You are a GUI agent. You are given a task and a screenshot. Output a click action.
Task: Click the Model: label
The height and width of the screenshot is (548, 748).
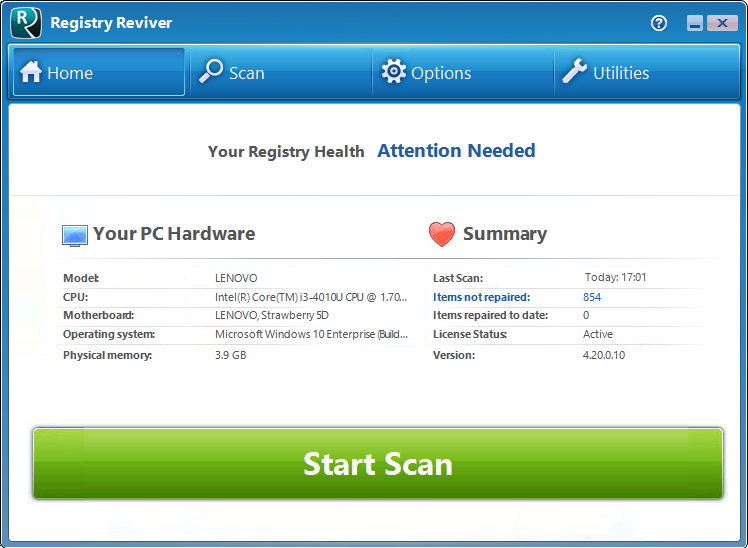pos(81,278)
